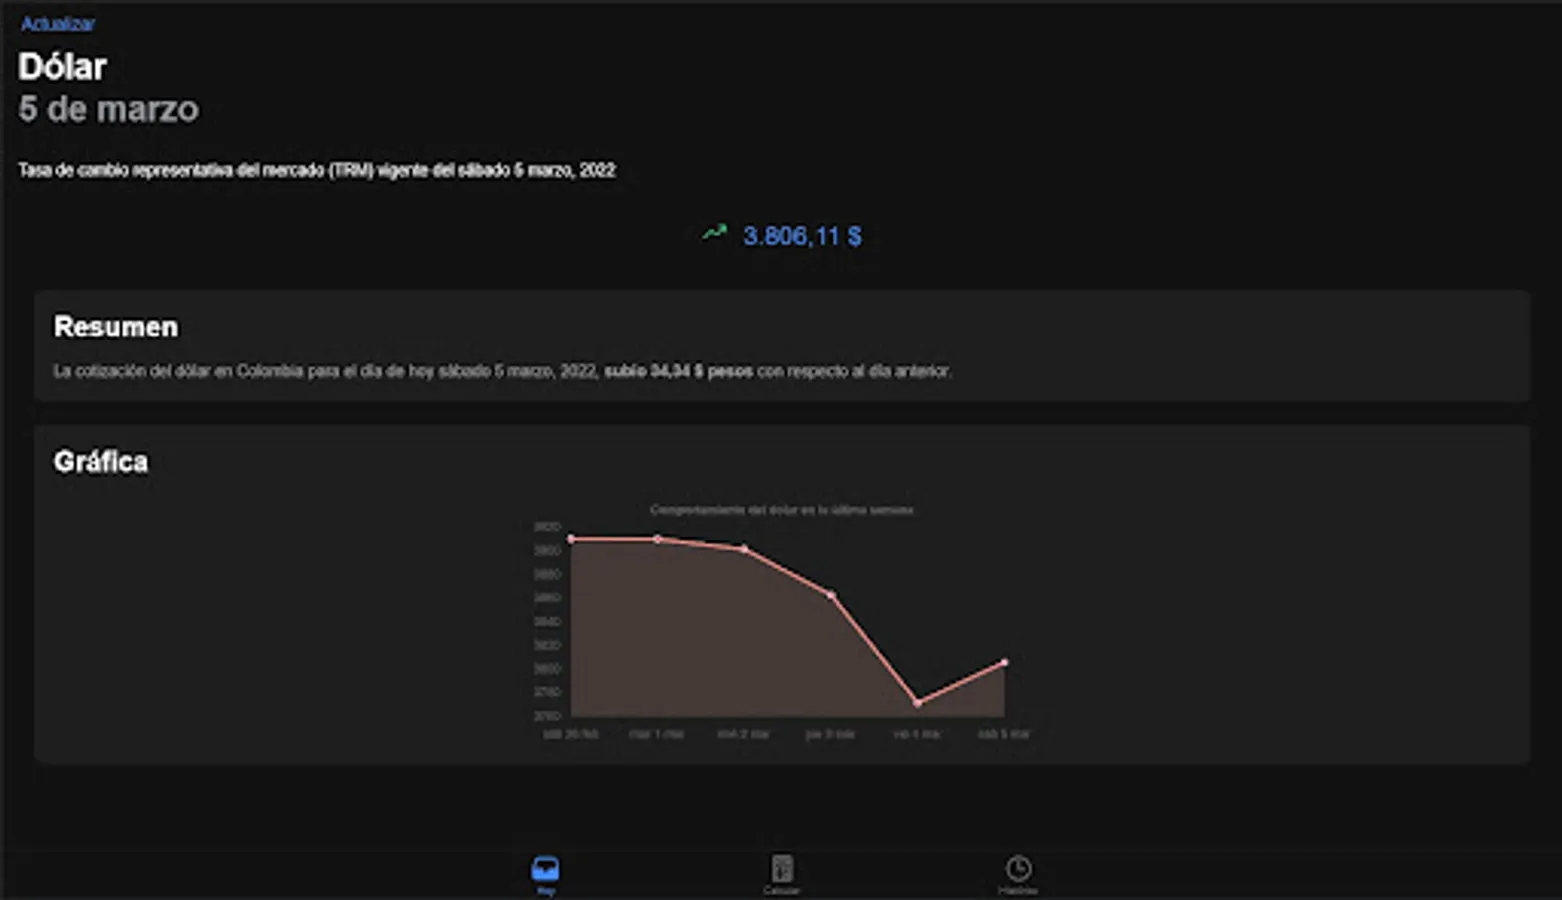Click the Gráfica card heading
Screen dimensions: 1562x900
(x=101, y=461)
